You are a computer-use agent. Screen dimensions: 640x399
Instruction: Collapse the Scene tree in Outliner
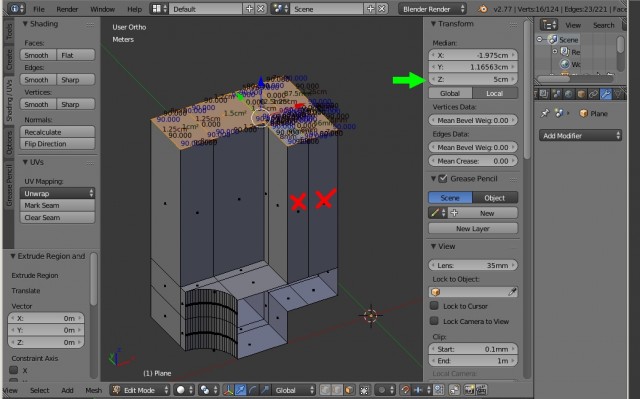(x=540, y=39)
